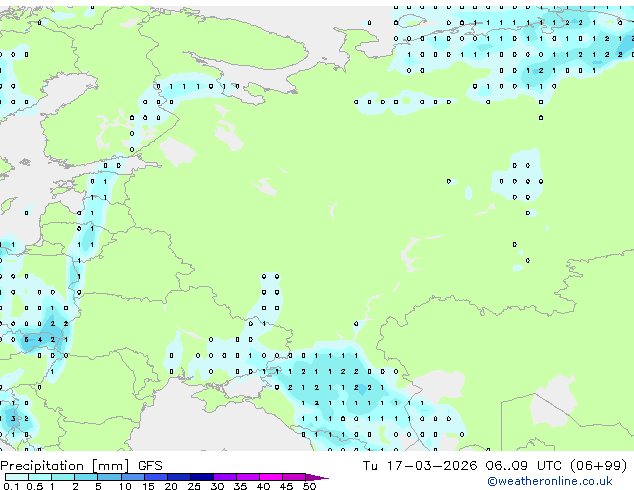The width and height of the screenshot is (634, 490).
Task: Click the 'GFS' model label
Action: [x=150, y=466]
